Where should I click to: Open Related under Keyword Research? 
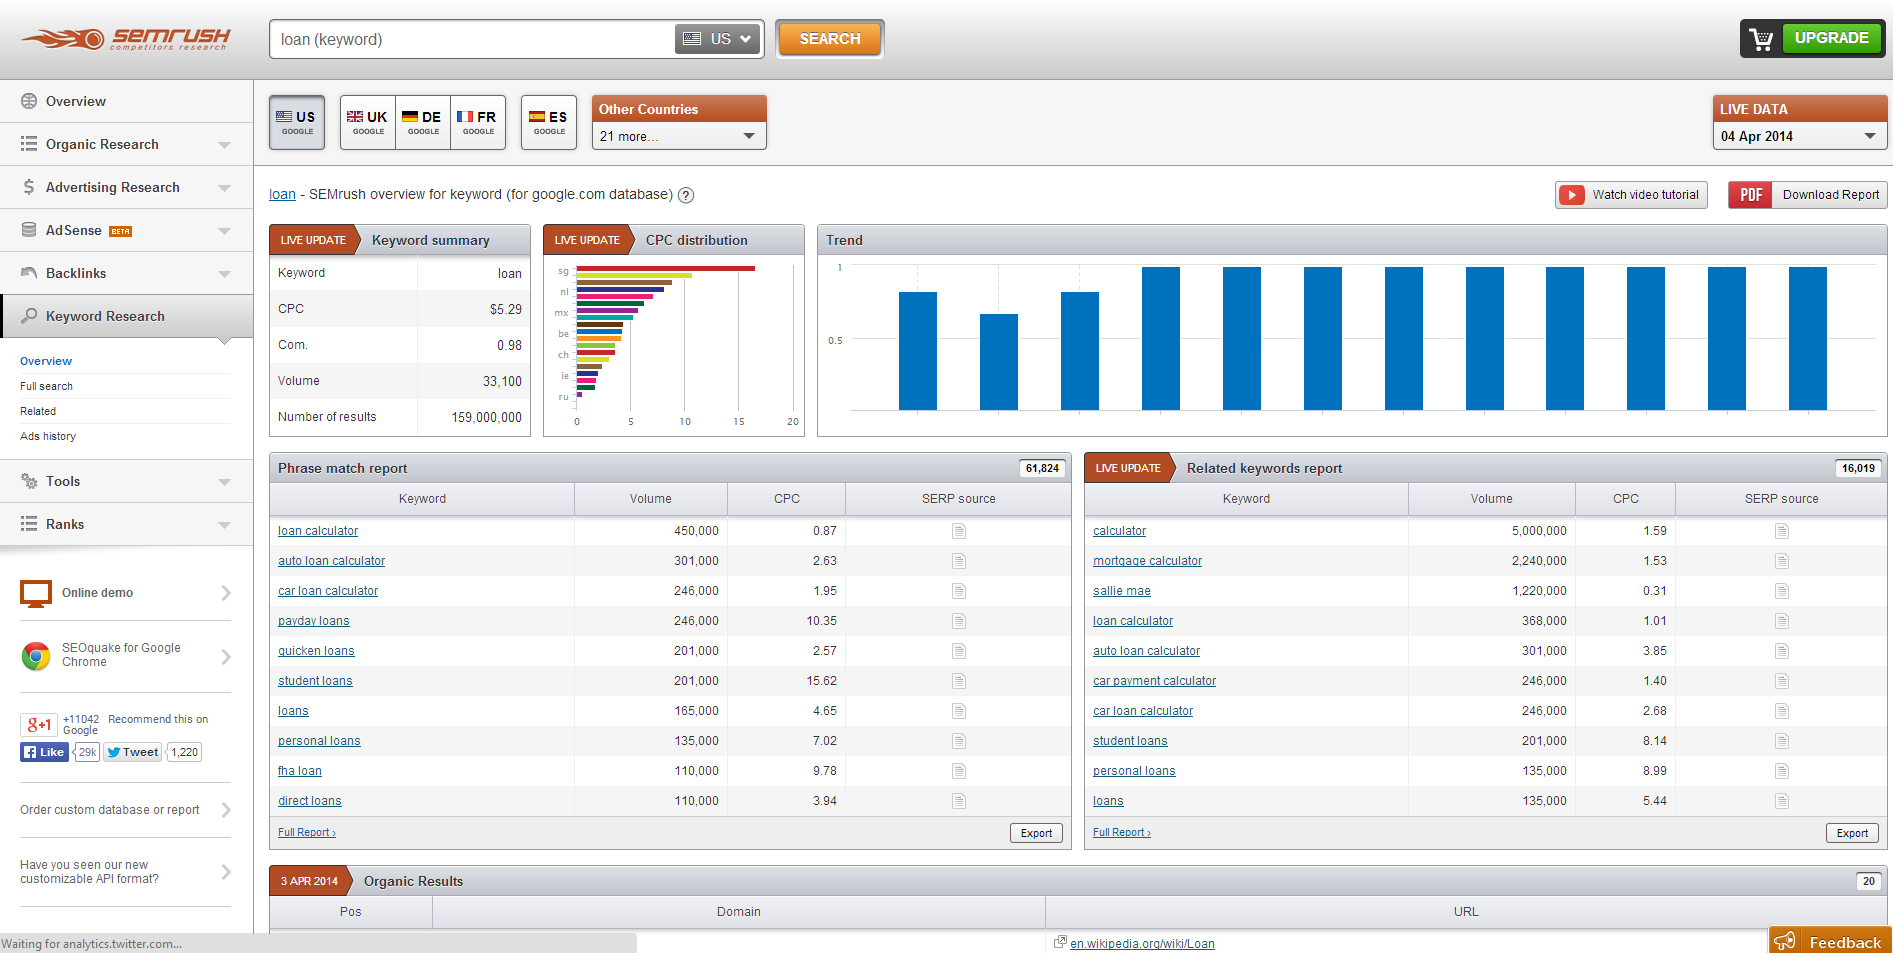[38, 411]
